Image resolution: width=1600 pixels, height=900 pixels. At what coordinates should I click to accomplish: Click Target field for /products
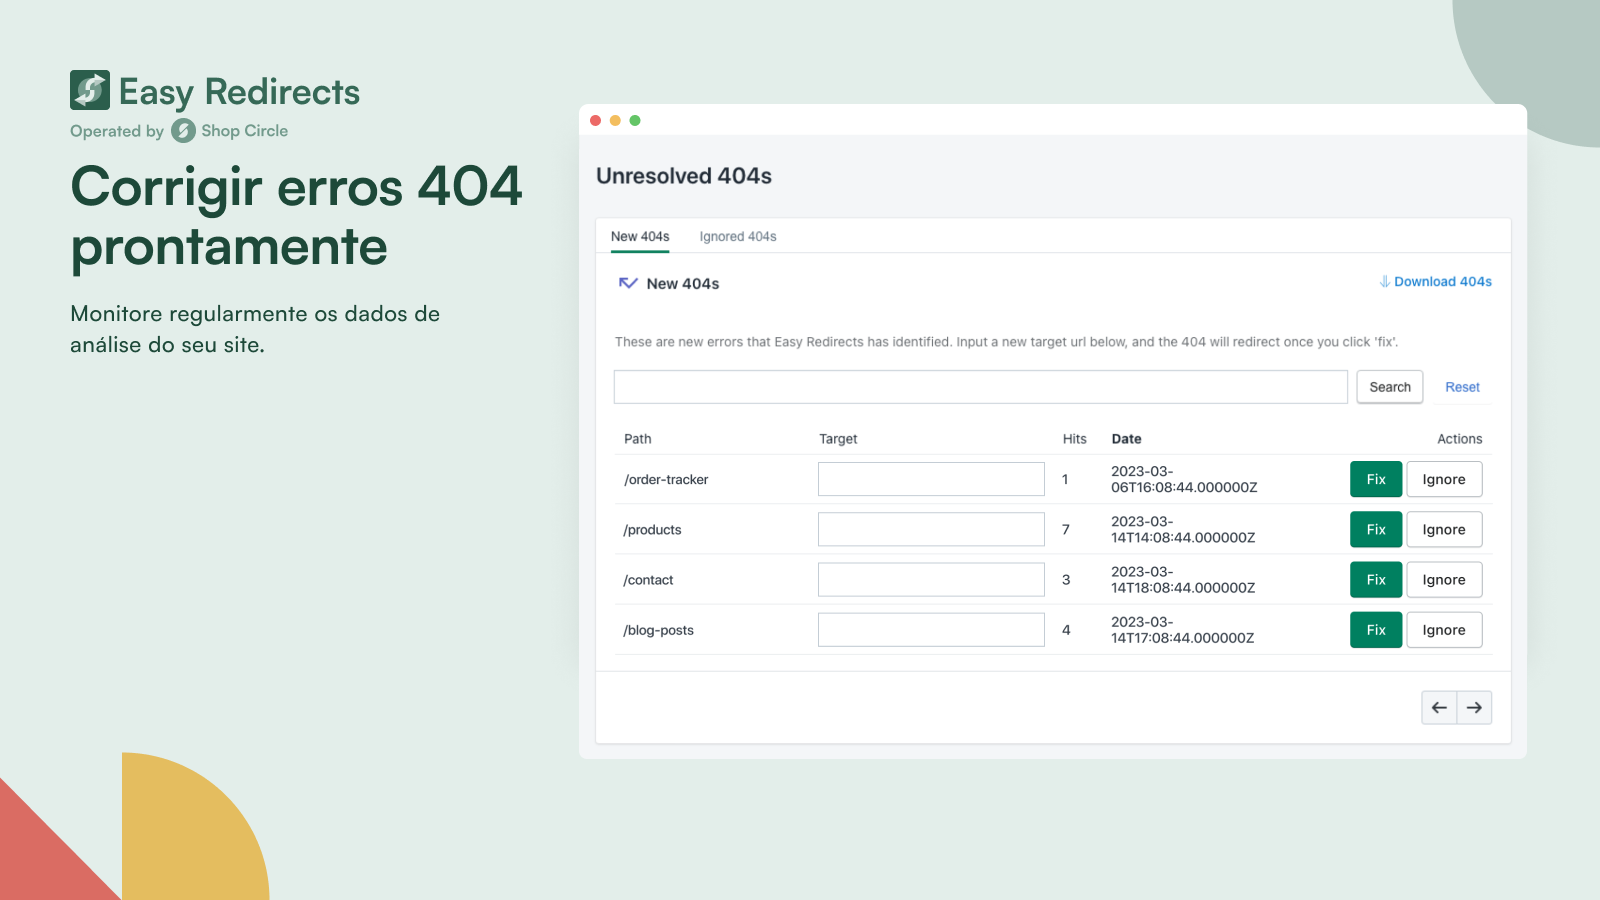(931, 530)
